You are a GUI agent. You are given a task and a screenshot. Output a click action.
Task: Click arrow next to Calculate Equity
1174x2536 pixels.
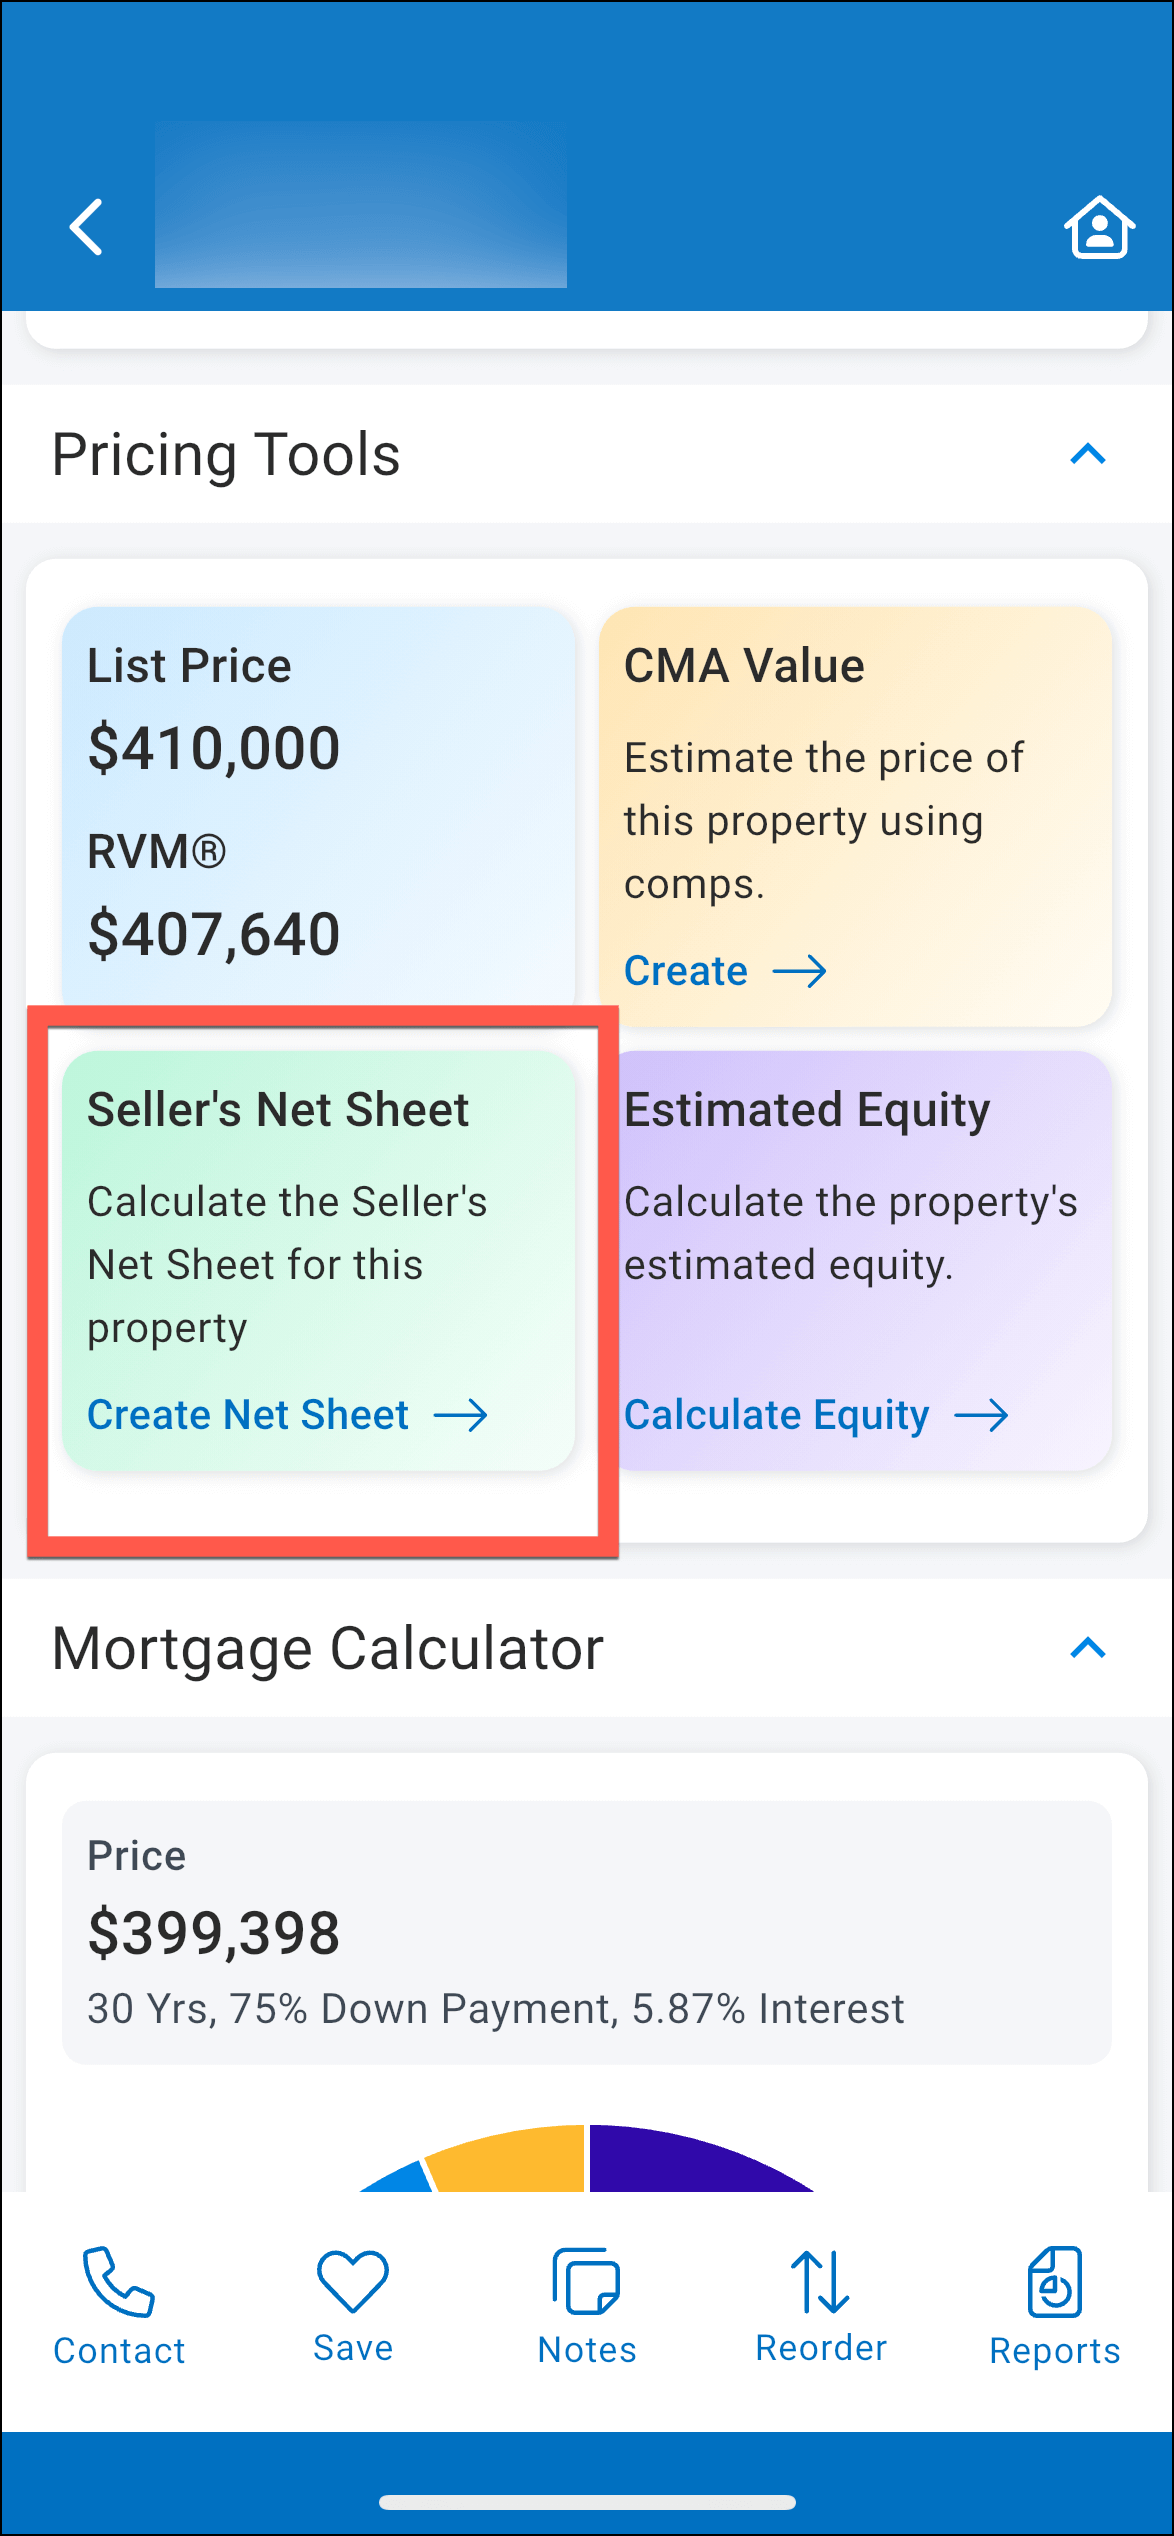(x=982, y=1415)
